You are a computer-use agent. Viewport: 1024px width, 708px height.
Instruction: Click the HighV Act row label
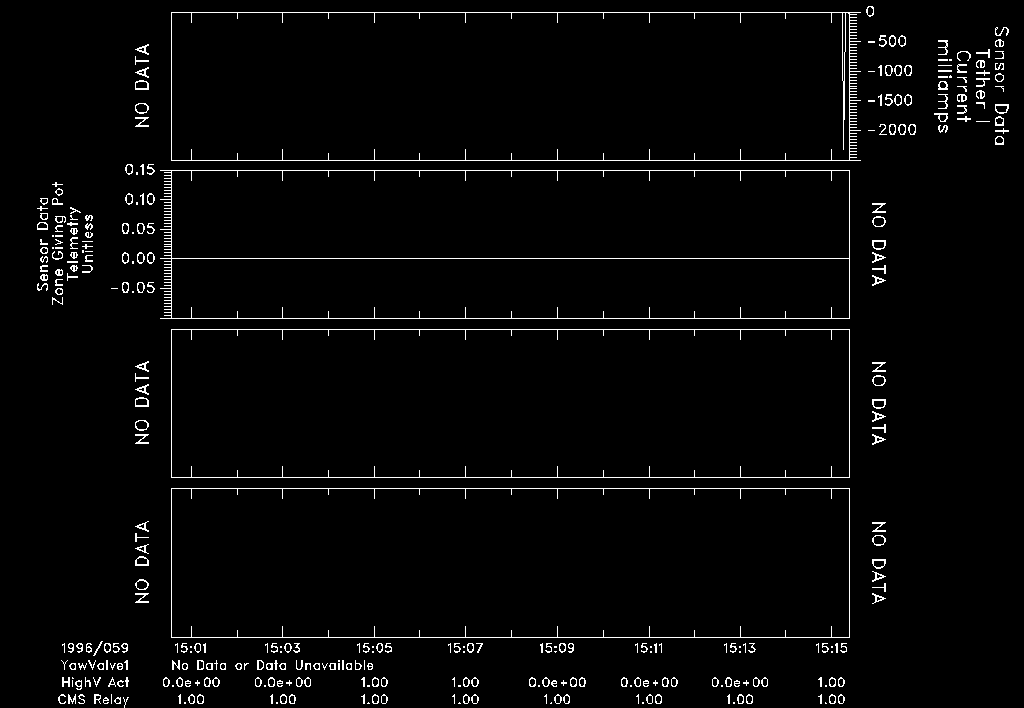click(96, 682)
